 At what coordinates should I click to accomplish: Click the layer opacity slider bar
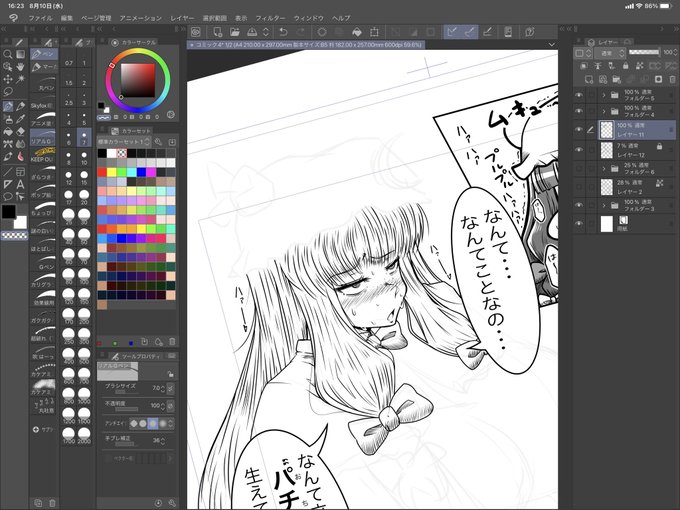coord(644,52)
